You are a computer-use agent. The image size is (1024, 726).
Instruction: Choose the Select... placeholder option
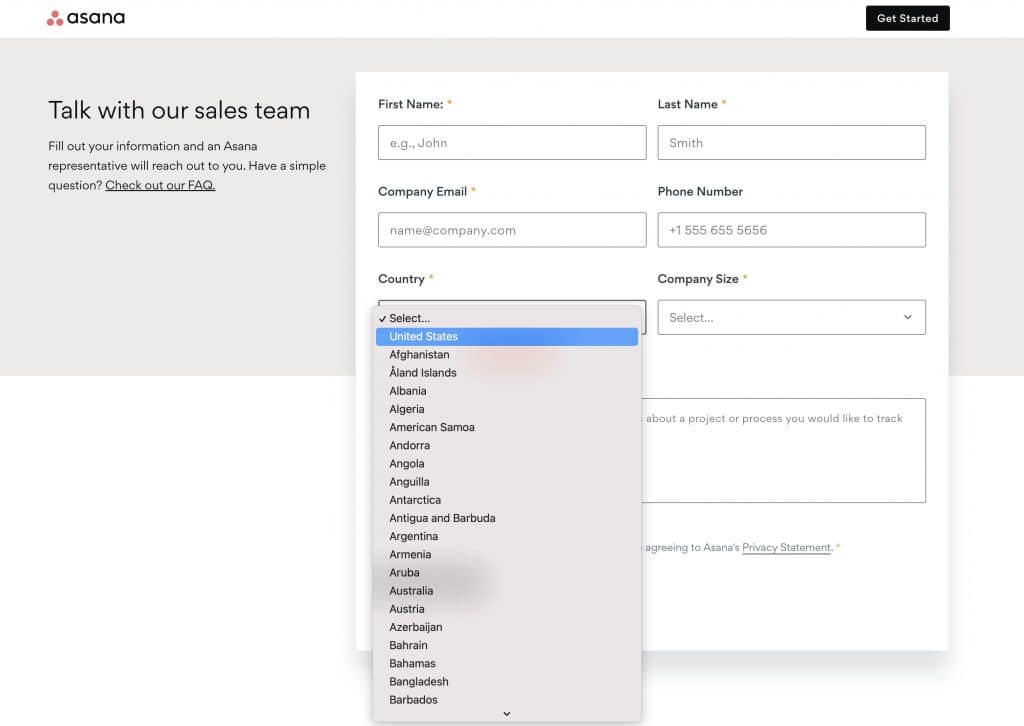pos(507,319)
